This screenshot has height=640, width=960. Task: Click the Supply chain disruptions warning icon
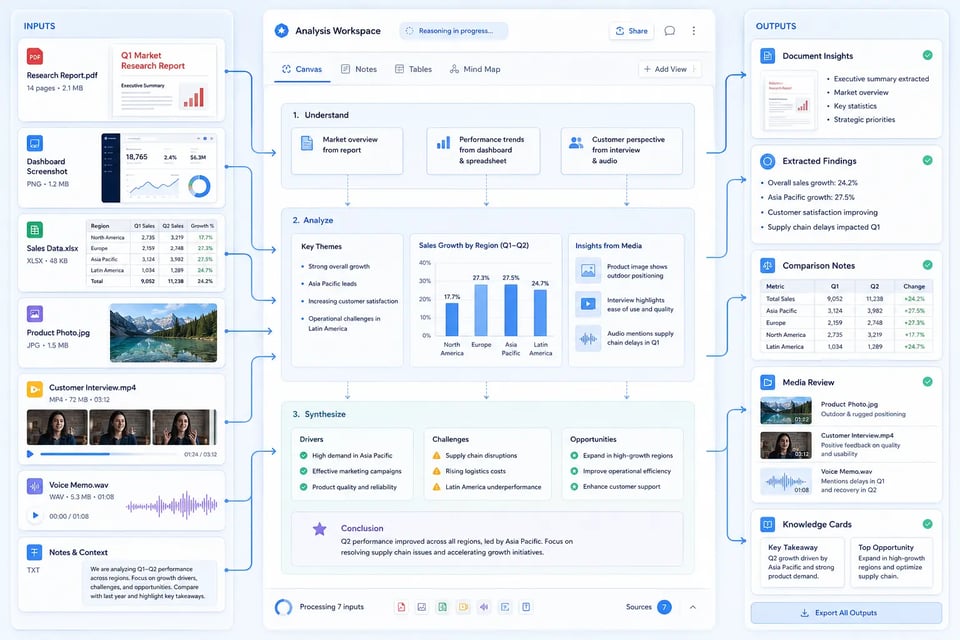pos(437,456)
